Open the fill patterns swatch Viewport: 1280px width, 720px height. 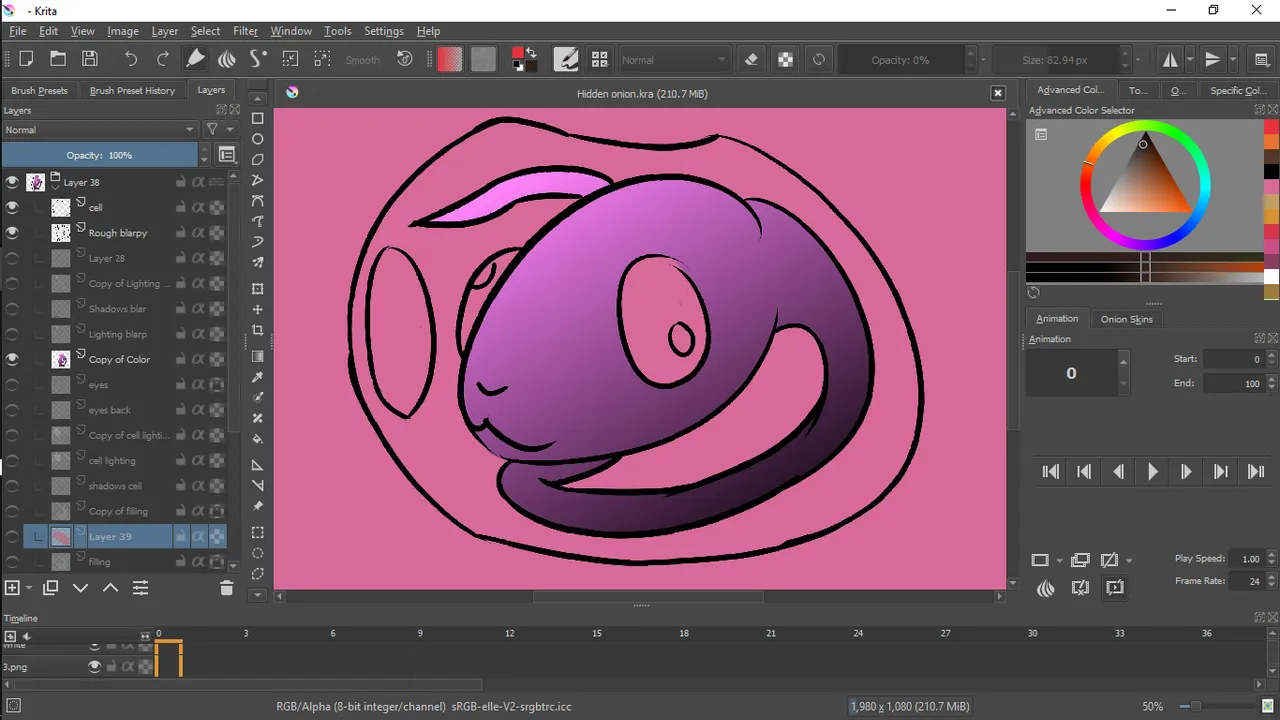(483, 59)
